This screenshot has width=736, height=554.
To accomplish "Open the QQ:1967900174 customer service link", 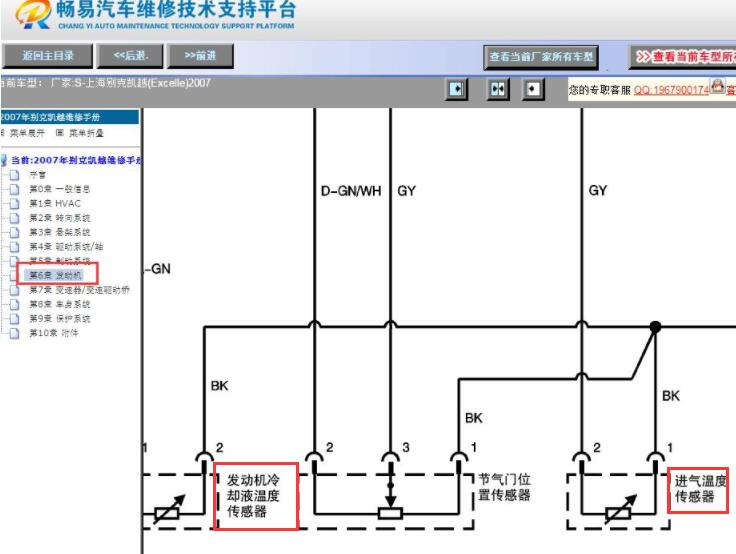I will (671, 90).
